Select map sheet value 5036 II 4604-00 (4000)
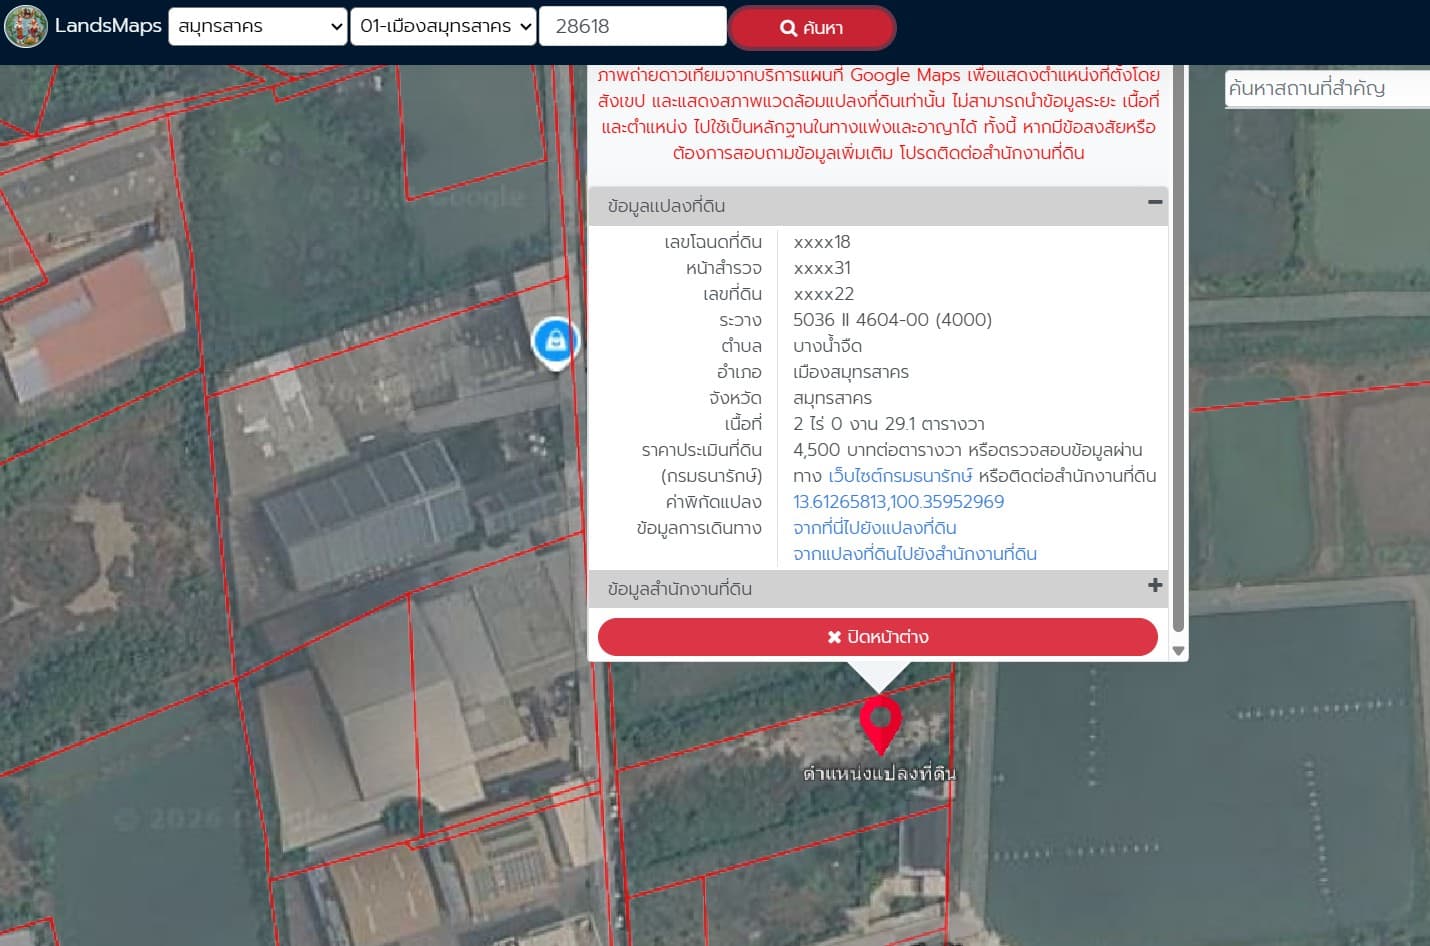This screenshot has height=946, width=1430. click(892, 320)
